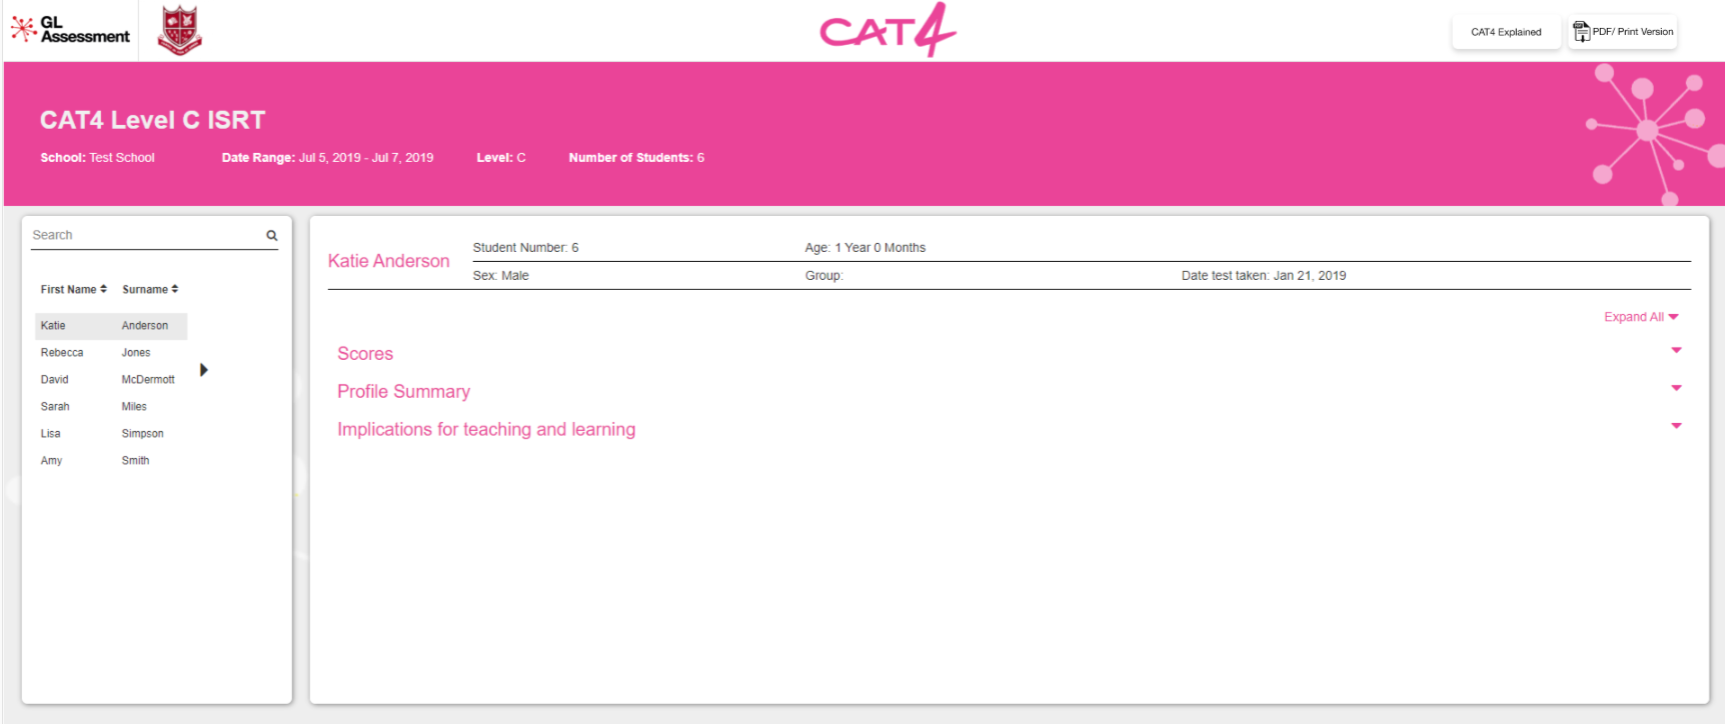Click 'Level: C' text

pos(501,158)
